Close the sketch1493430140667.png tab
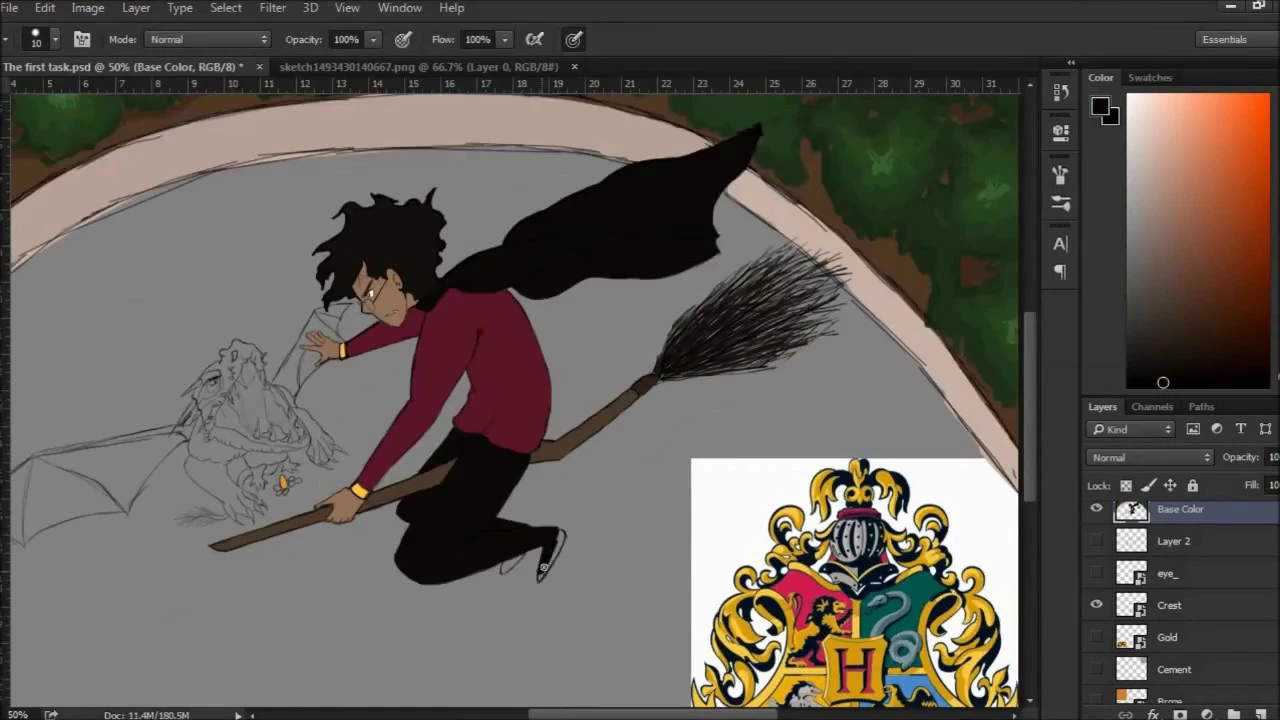Viewport: 1280px width, 720px height. pos(574,67)
